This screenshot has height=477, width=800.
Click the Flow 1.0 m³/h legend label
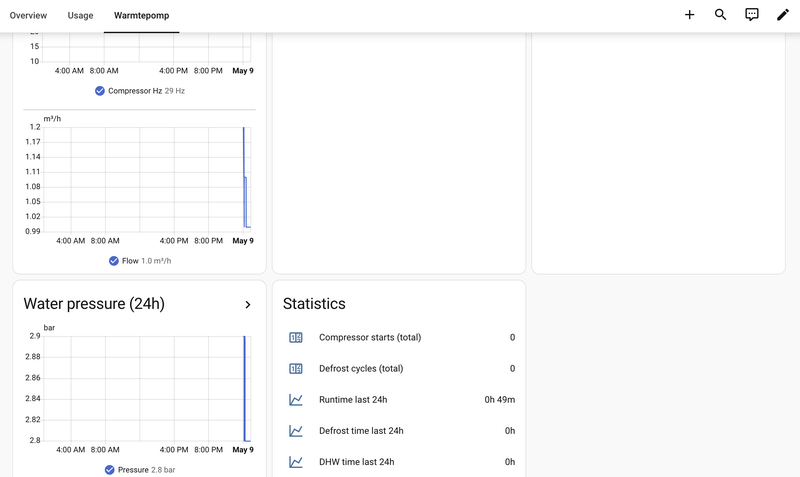tap(146, 261)
